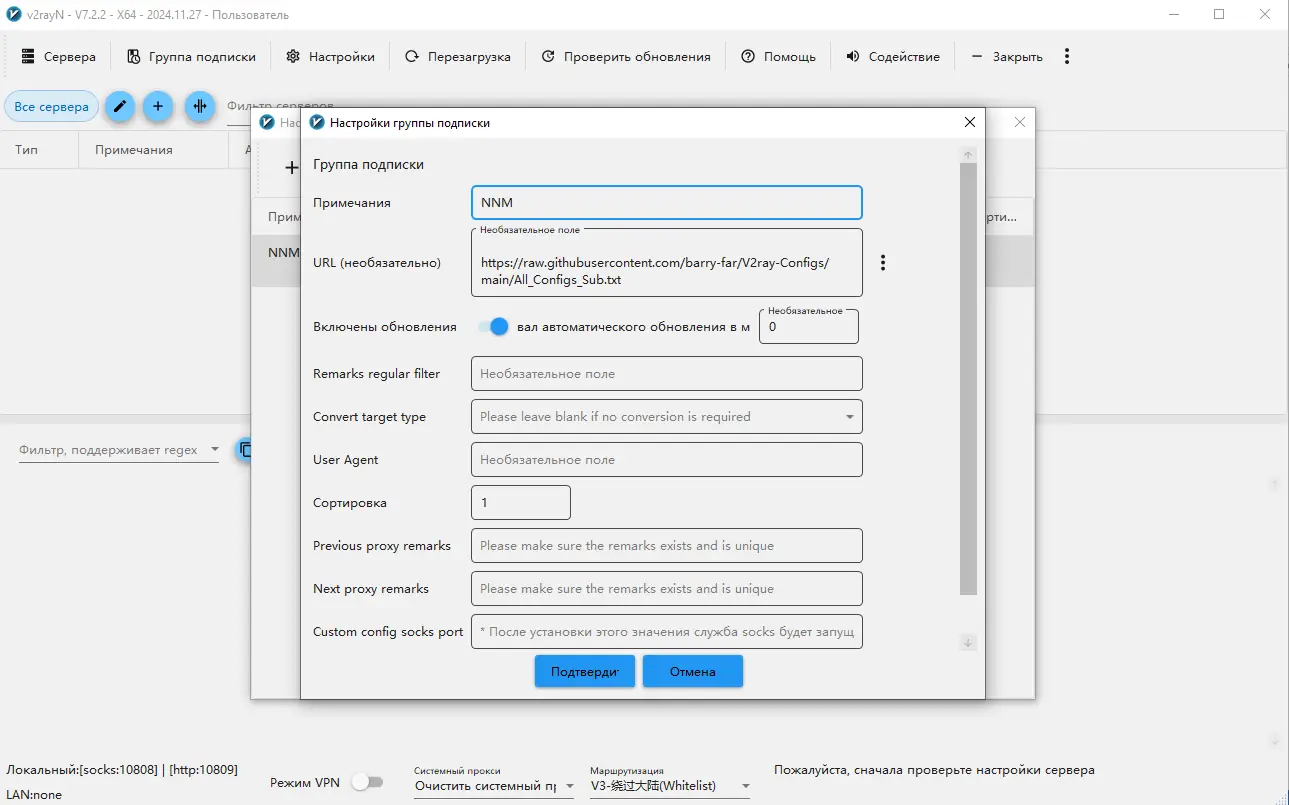Expand the Системный прокси dropdown
Screen dimensions: 1289x805
pyautogui.click(x=494, y=786)
